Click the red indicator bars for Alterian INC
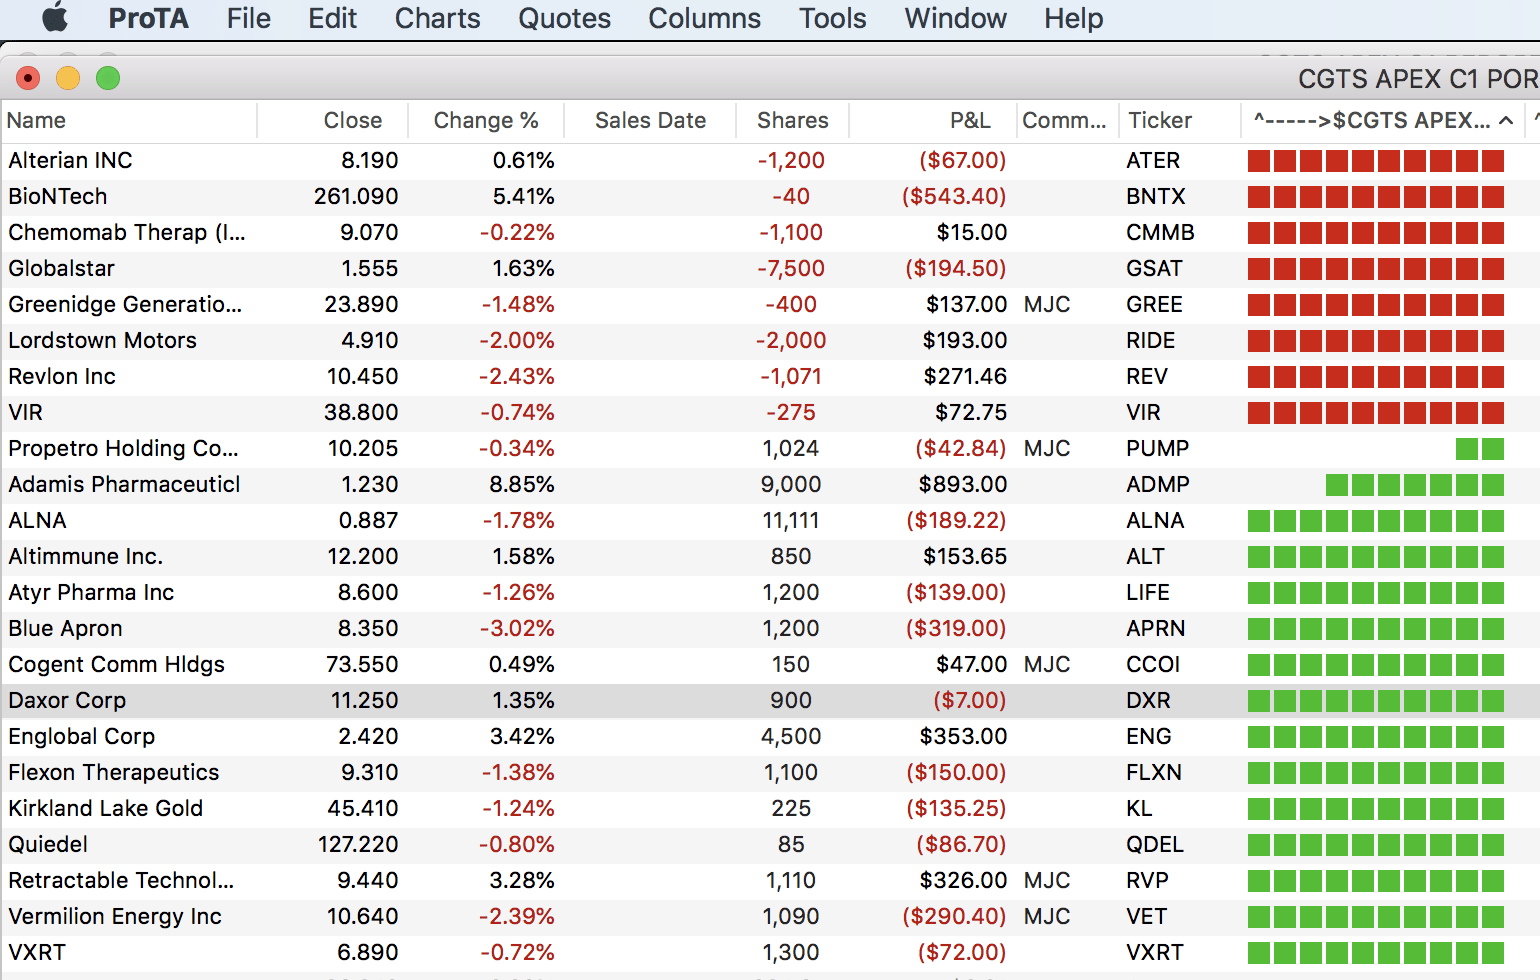The height and width of the screenshot is (980, 1540). [1376, 161]
